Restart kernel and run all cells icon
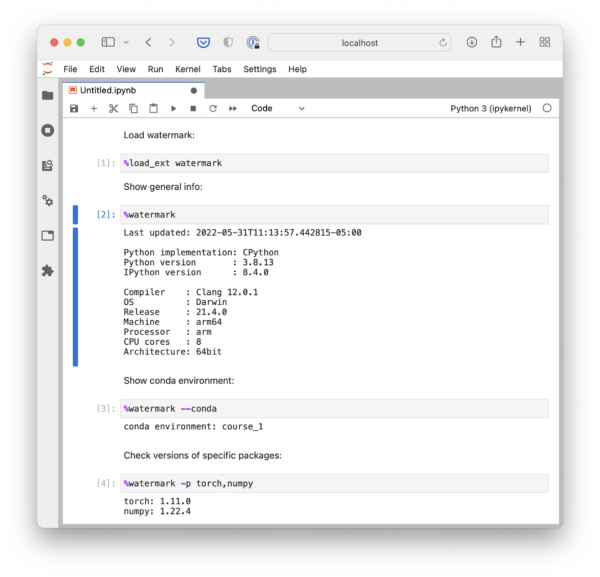 coord(233,108)
